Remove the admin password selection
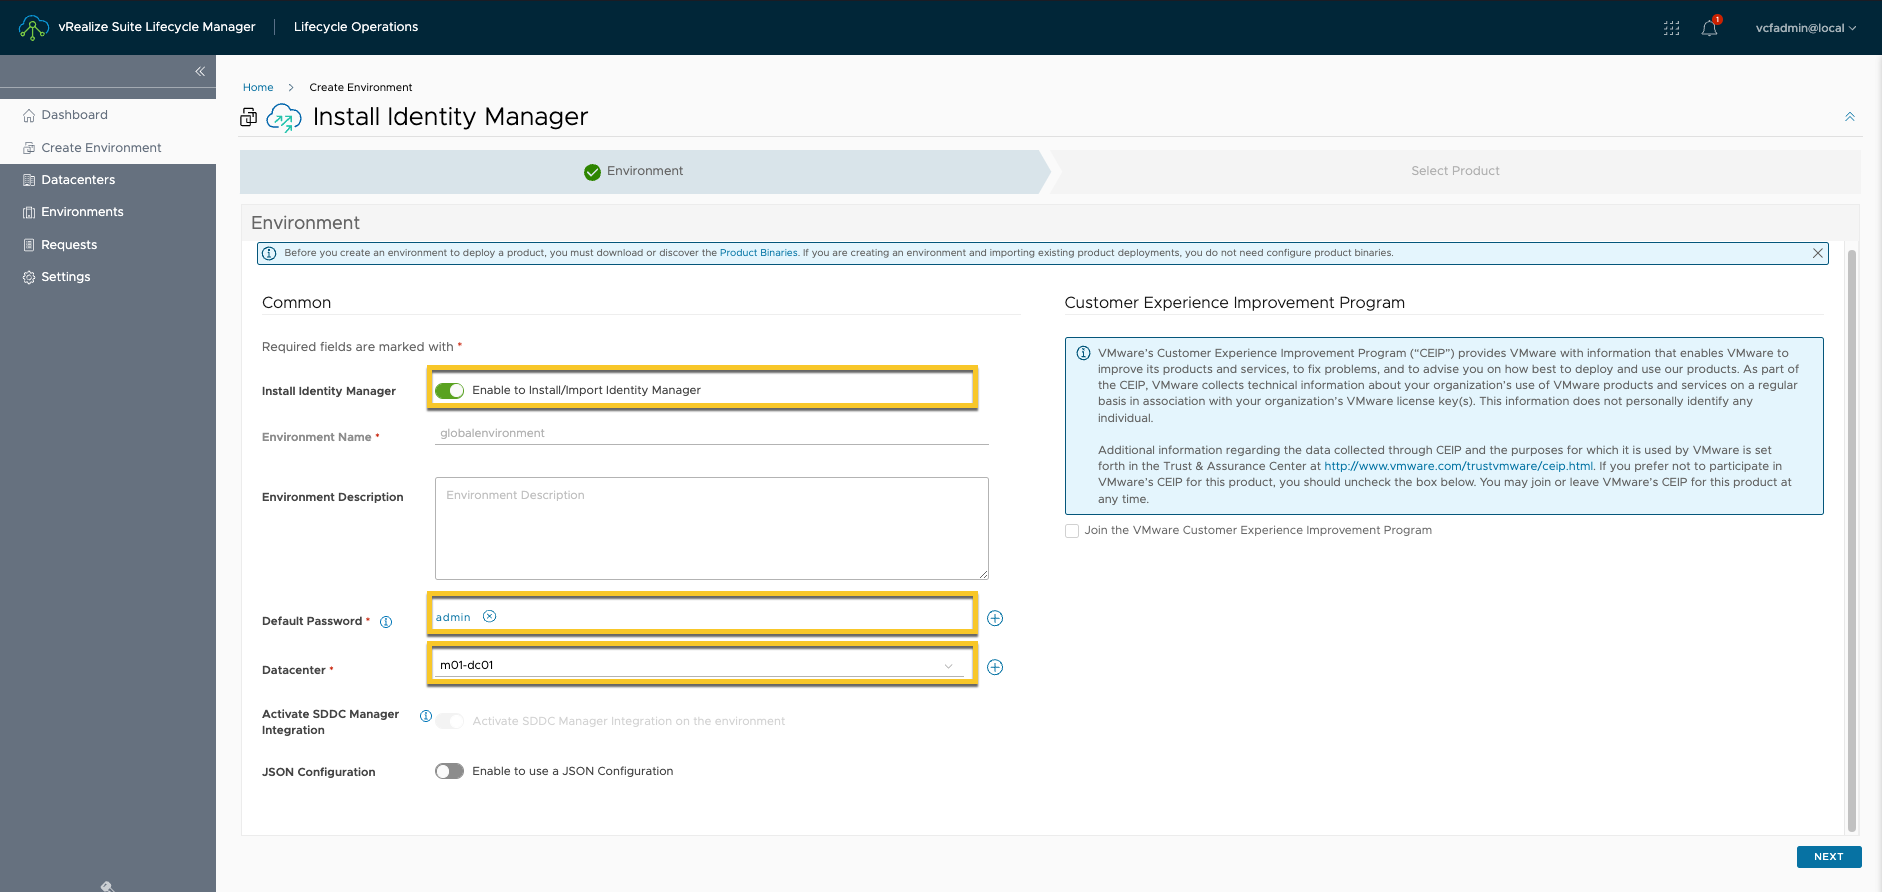 click(x=490, y=616)
